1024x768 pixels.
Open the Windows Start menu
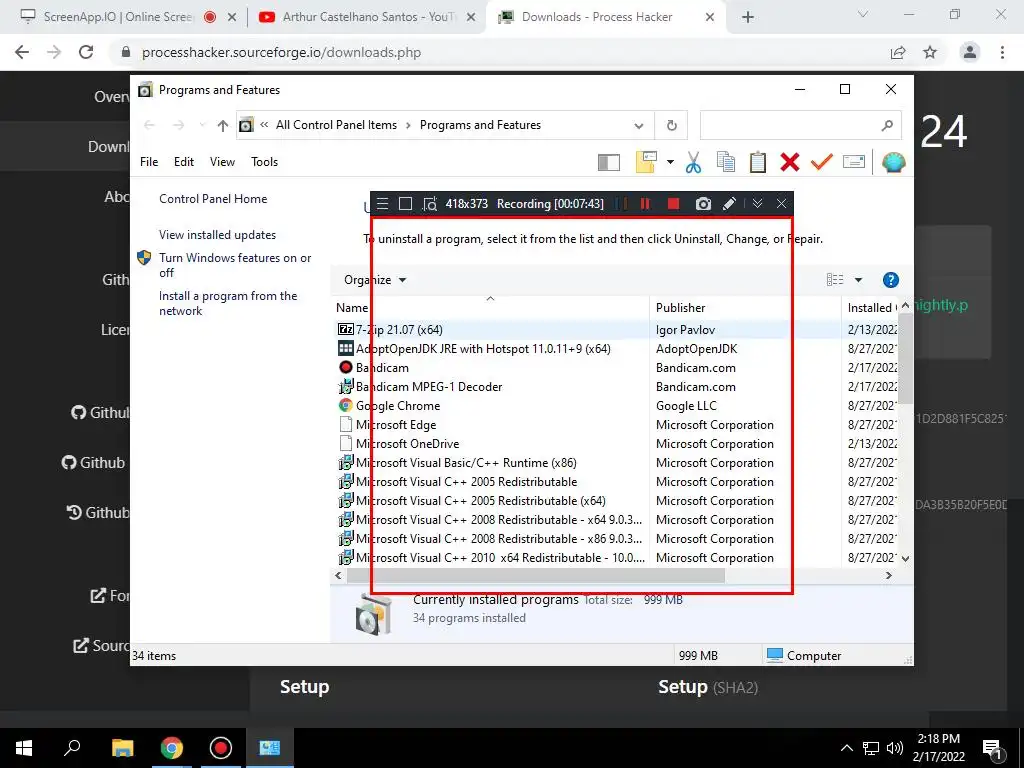pos(24,748)
